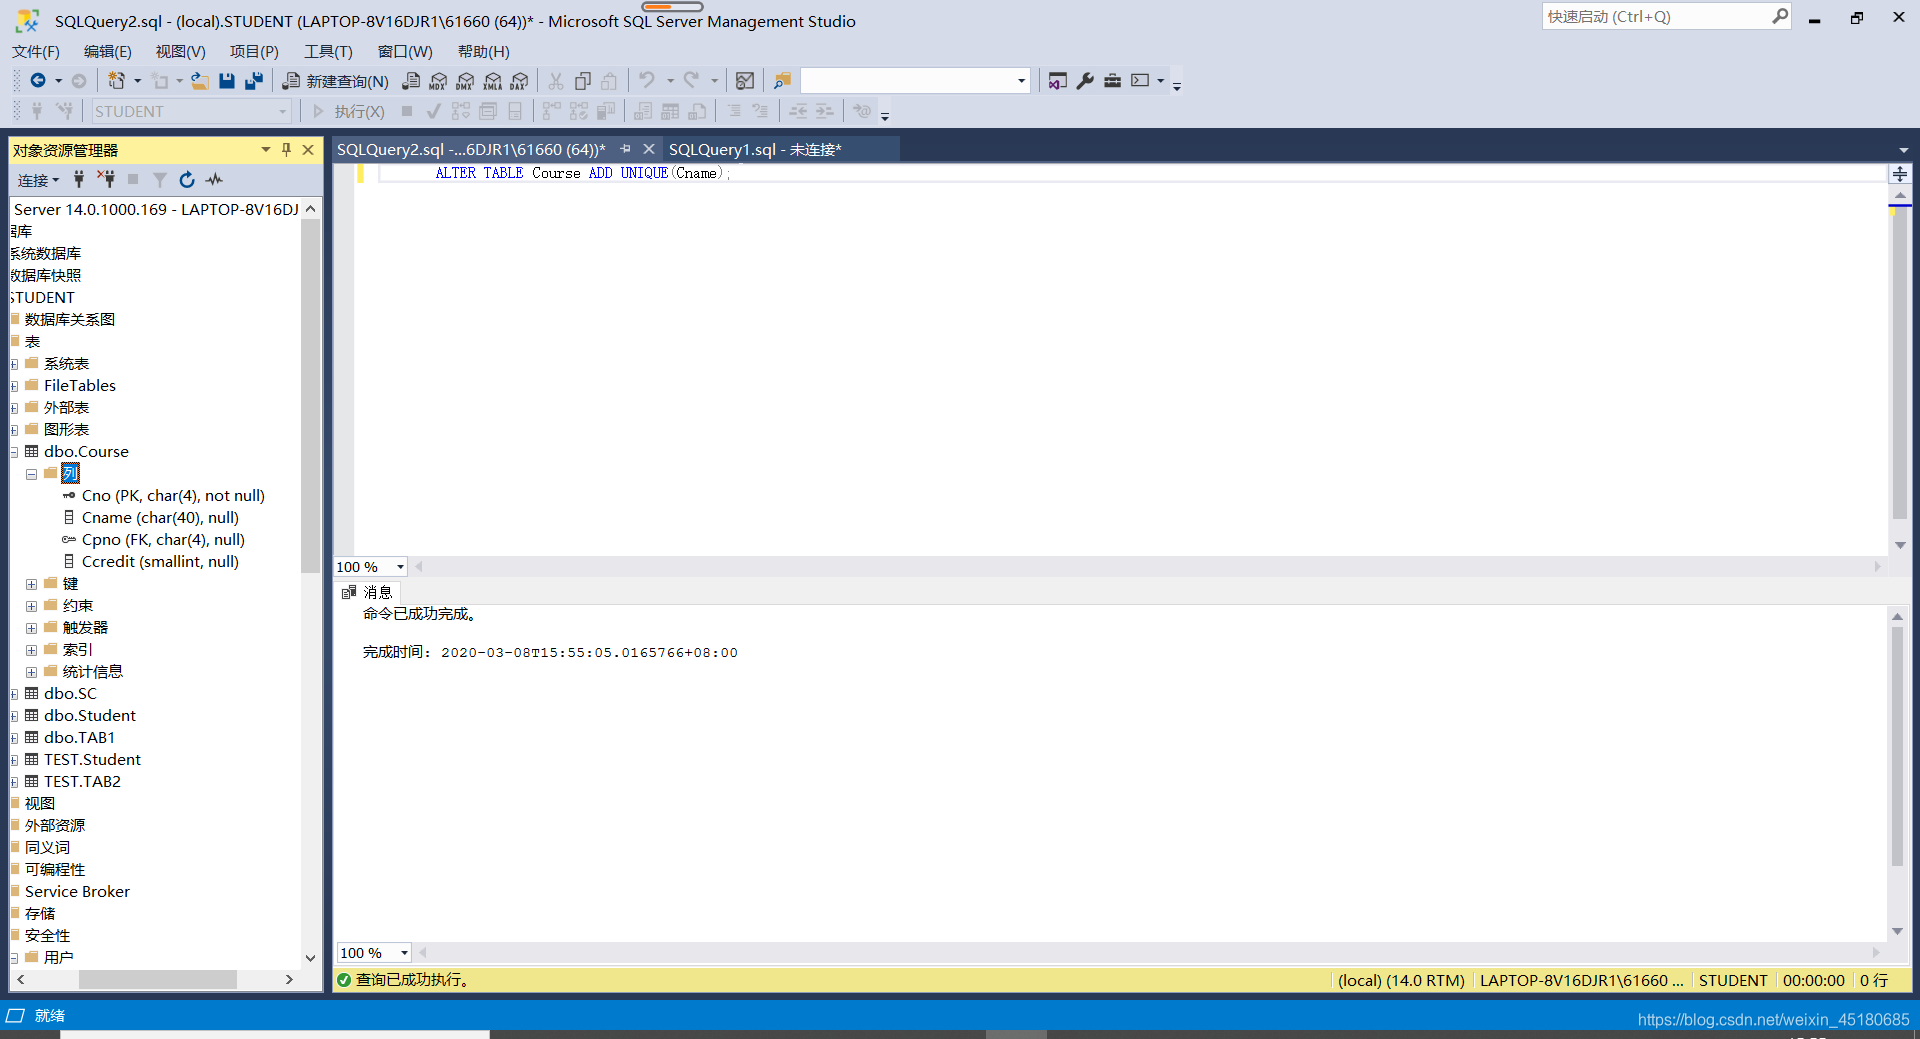Viewport: 1920px width, 1039px height.
Task: Click the New Query (新建查询) button
Action: 336,81
